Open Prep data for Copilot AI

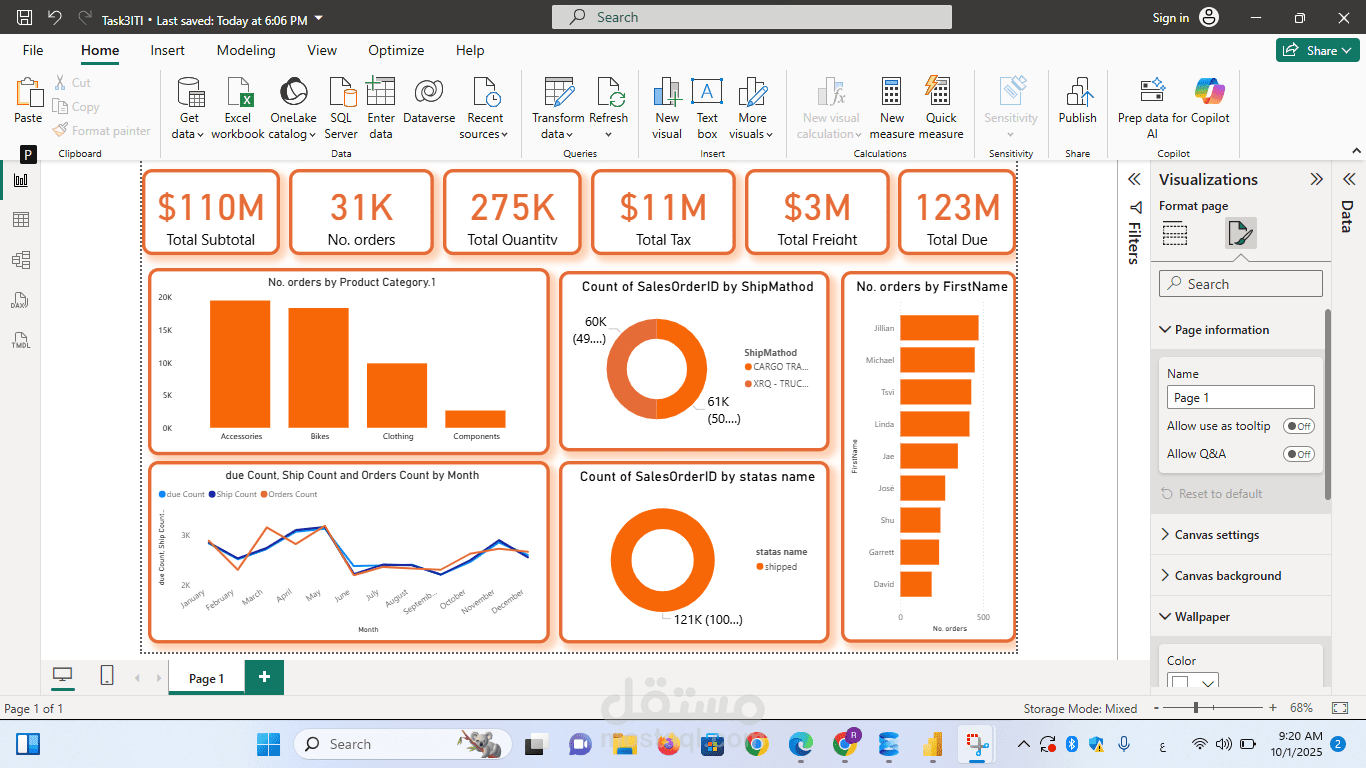1153,108
